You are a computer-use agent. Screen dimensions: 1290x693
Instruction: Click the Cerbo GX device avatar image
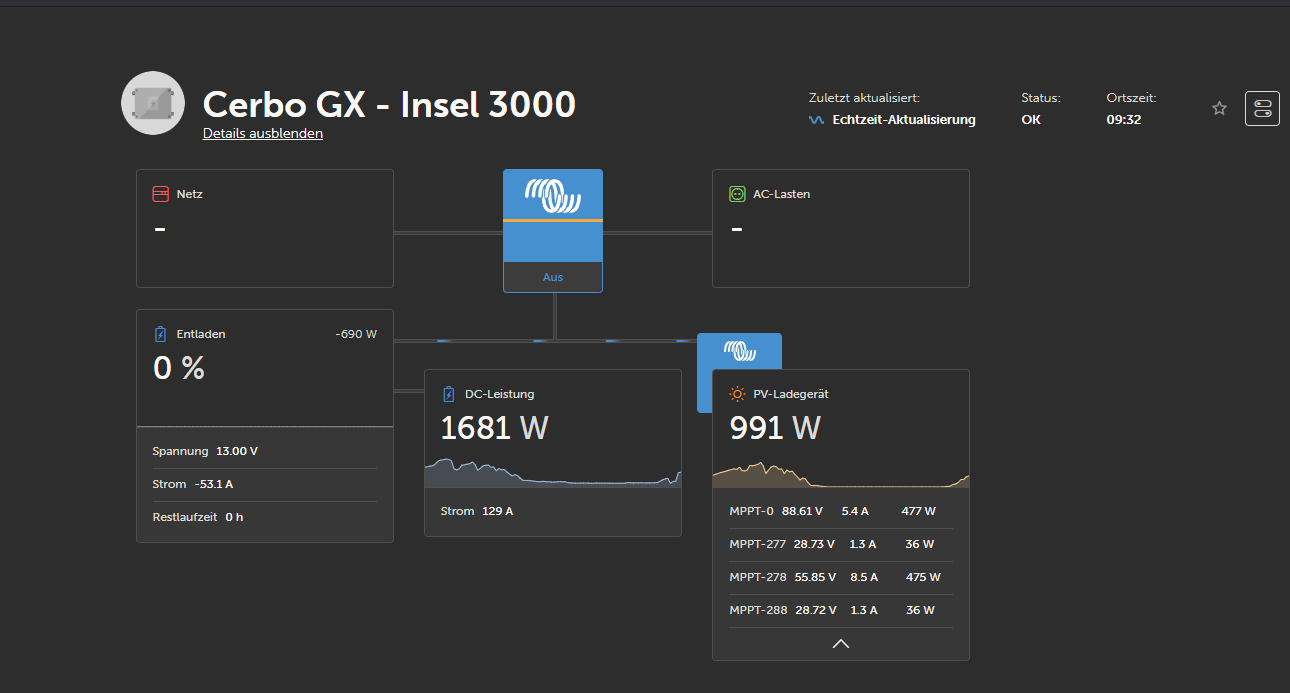tap(153, 103)
